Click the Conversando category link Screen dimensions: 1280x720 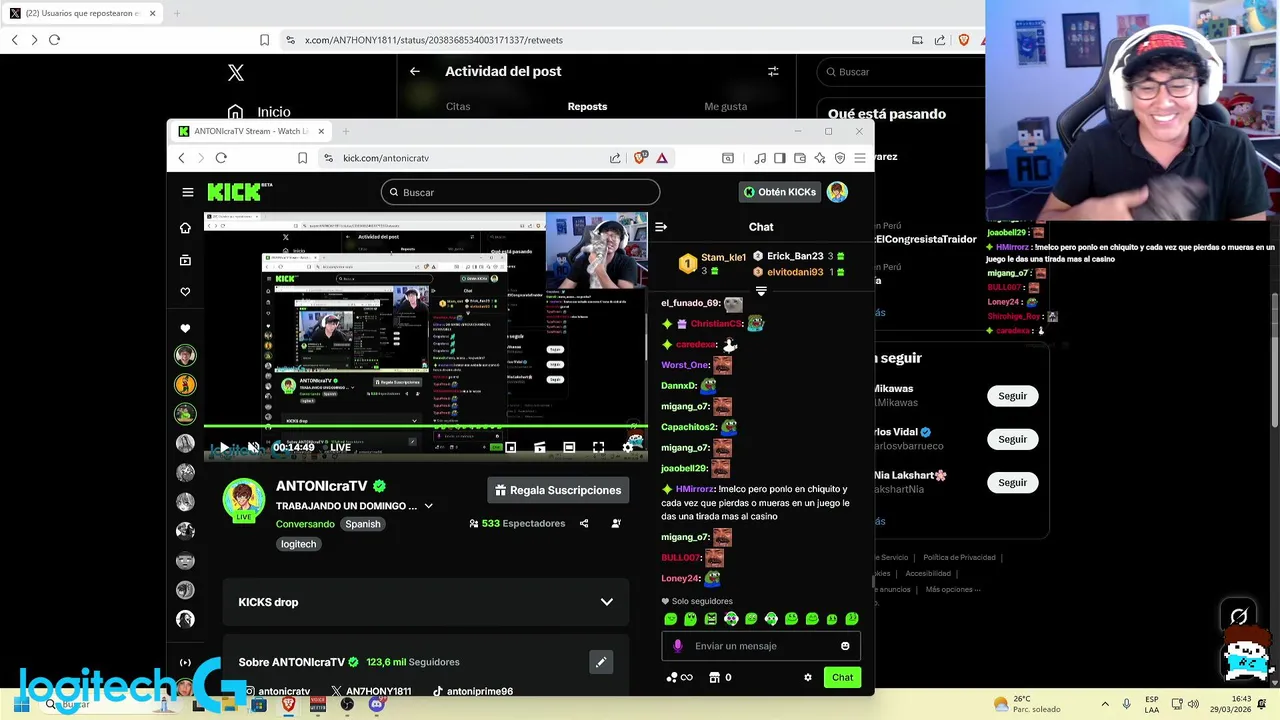(305, 524)
